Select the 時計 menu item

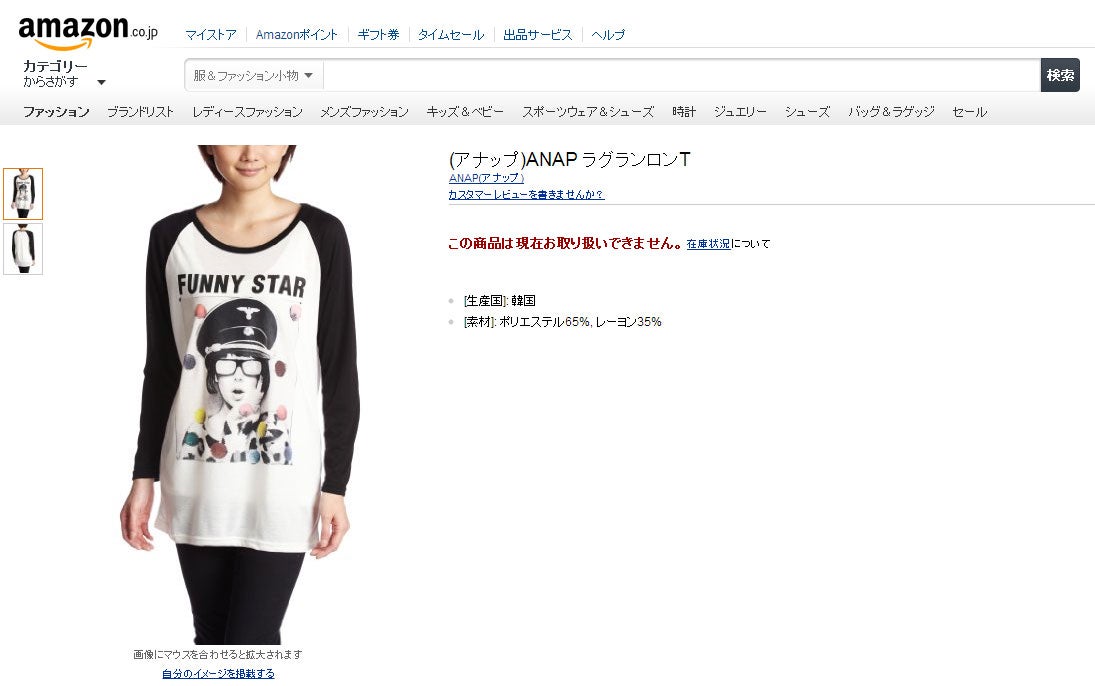click(x=684, y=112)
